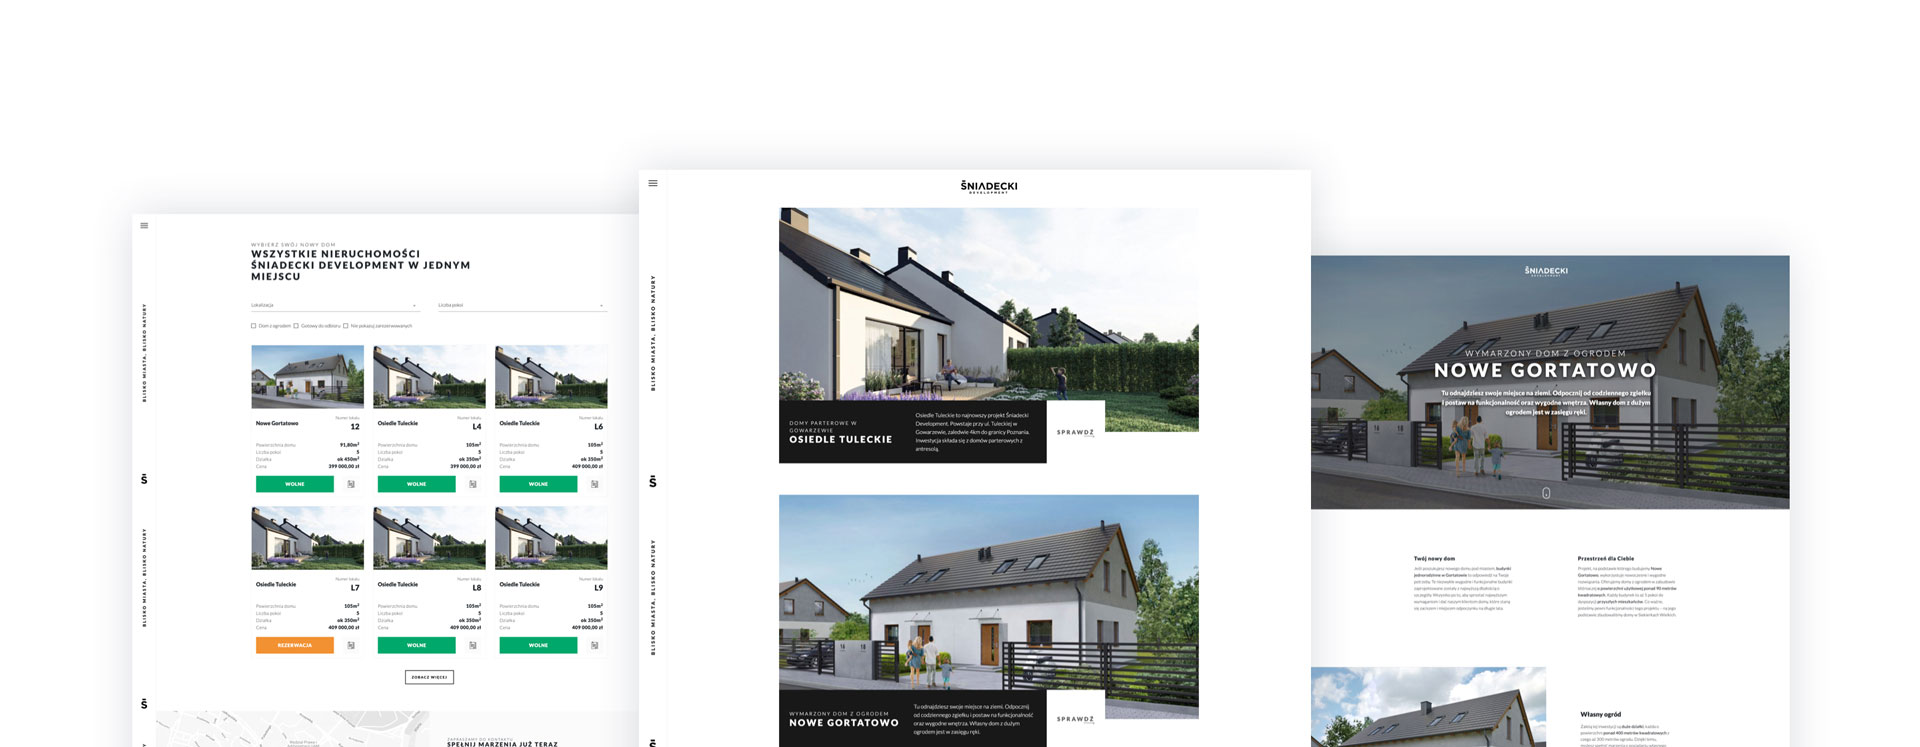The image size is (1920, 747).
Task: Click Š sidebar logo beside Osiedle Tuleckie description
Action: pos(653,481)
